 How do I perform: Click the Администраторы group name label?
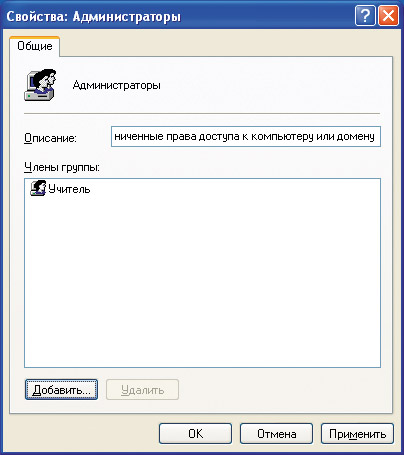pos(116,85)
